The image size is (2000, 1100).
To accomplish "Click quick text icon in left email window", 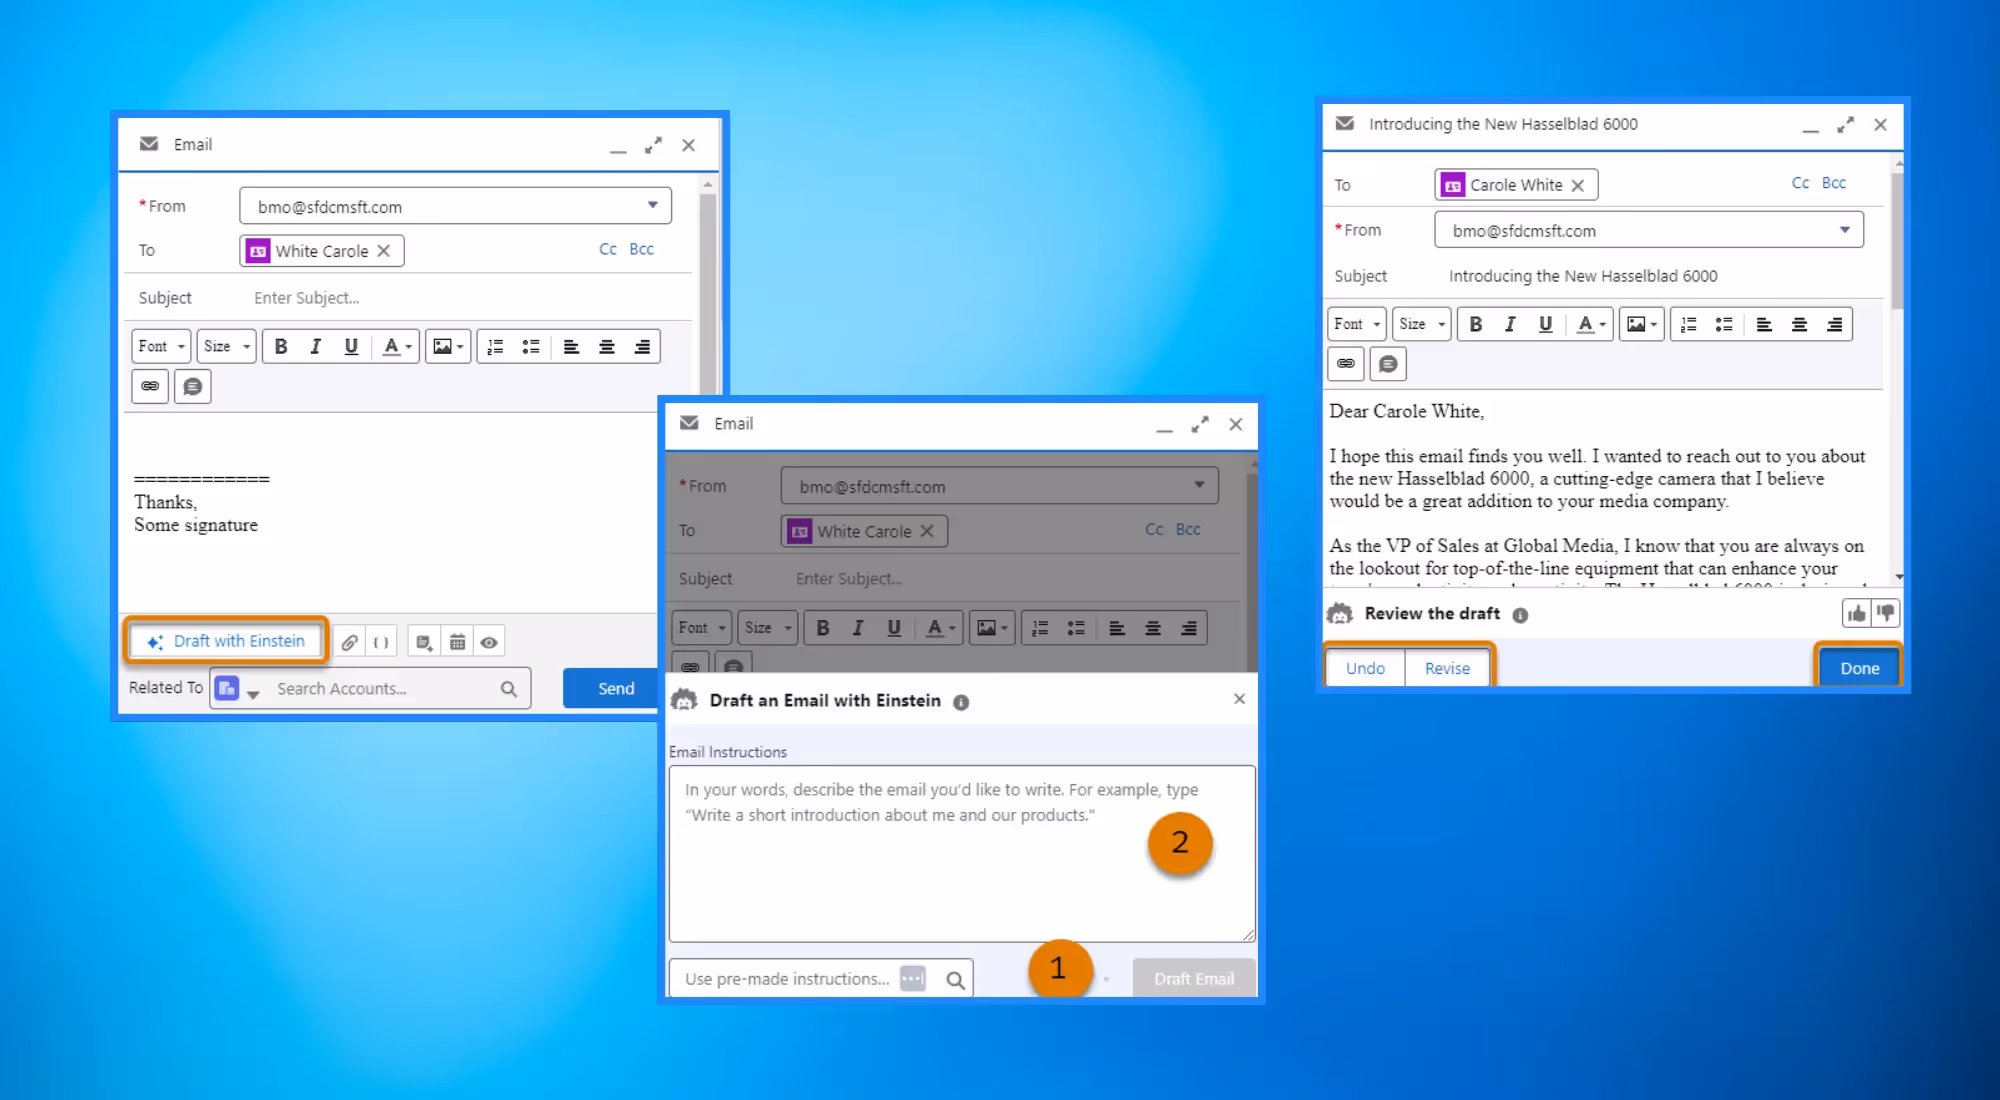I will (193, 386).
